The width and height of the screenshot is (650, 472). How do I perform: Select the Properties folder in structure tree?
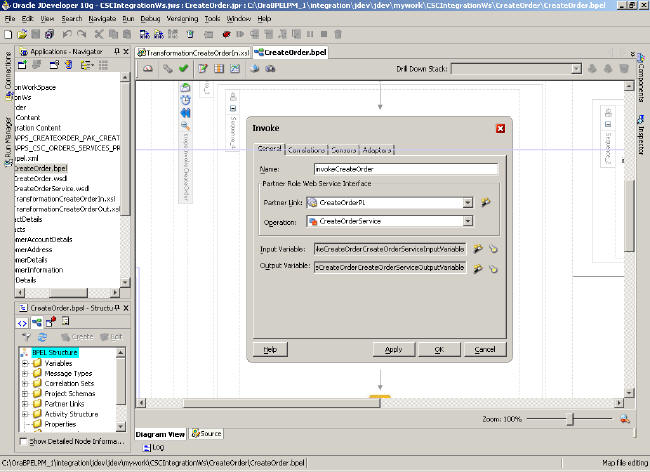[x=60, y=424]
